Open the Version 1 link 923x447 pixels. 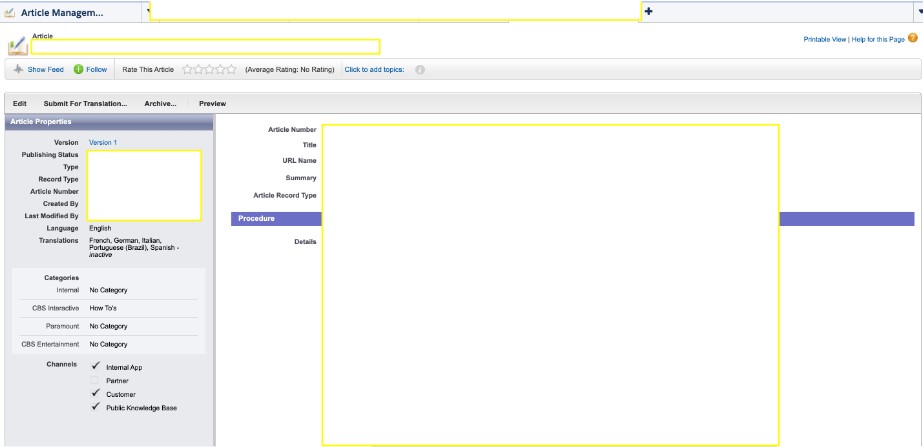(103, 143)
